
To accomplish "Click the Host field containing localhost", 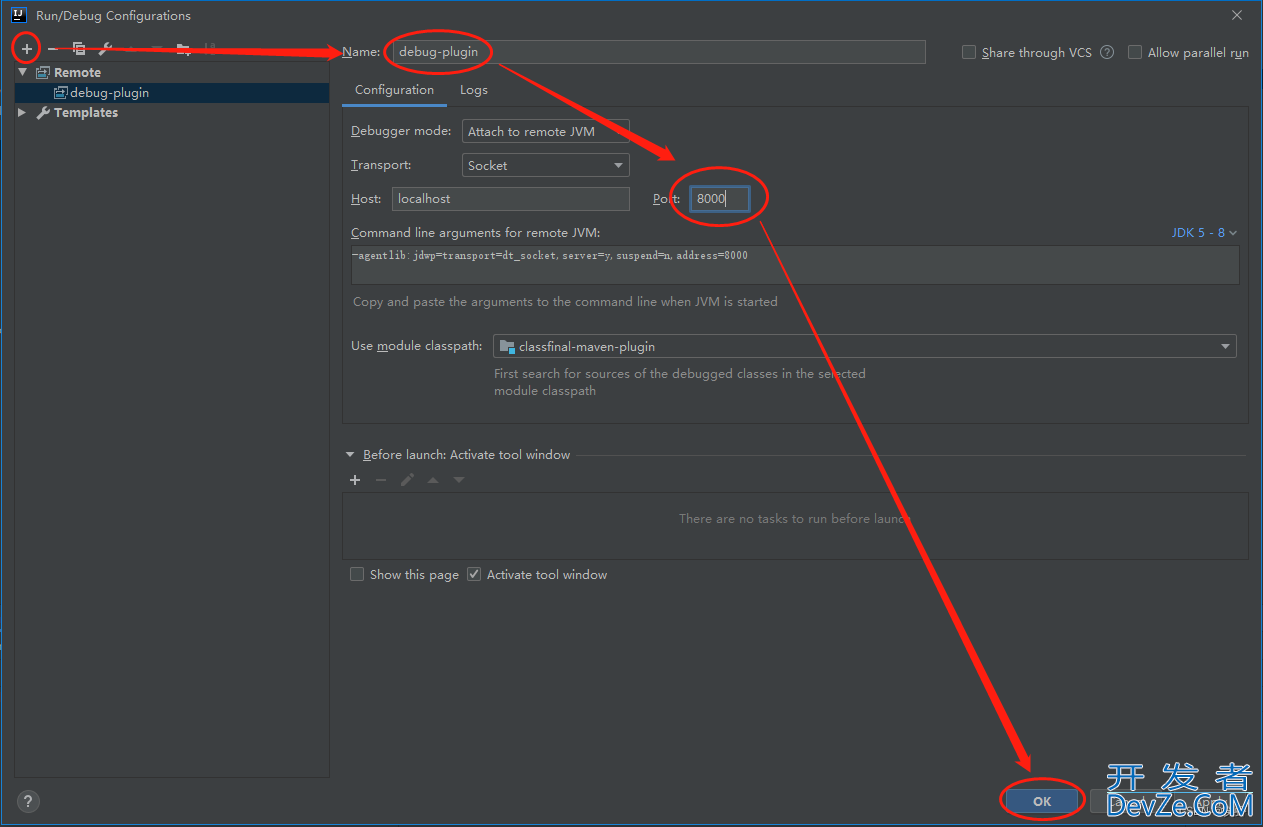I will point(511,198).
